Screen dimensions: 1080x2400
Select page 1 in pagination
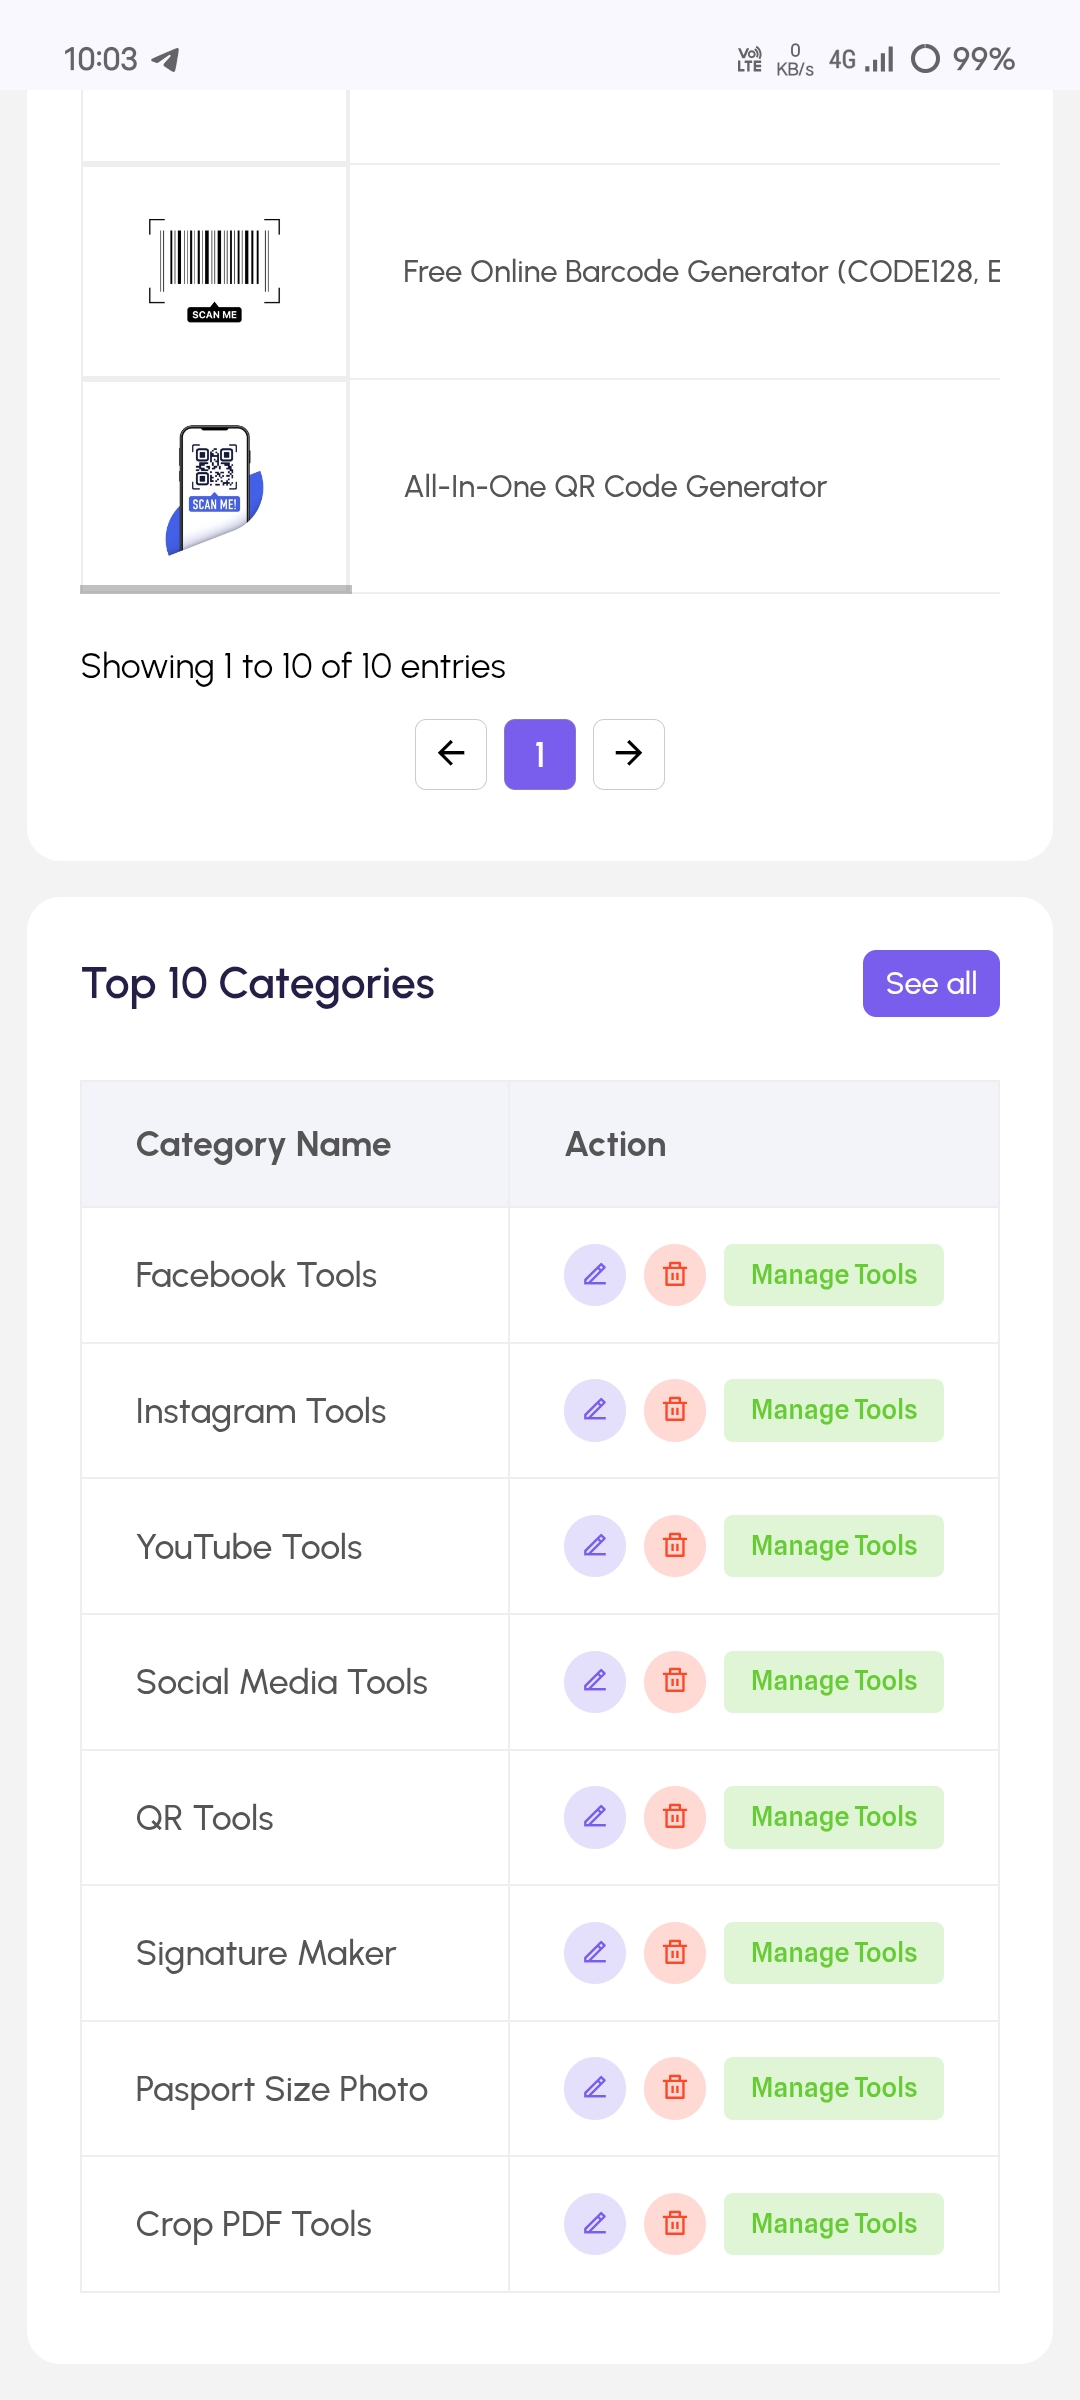pos(540,754)
